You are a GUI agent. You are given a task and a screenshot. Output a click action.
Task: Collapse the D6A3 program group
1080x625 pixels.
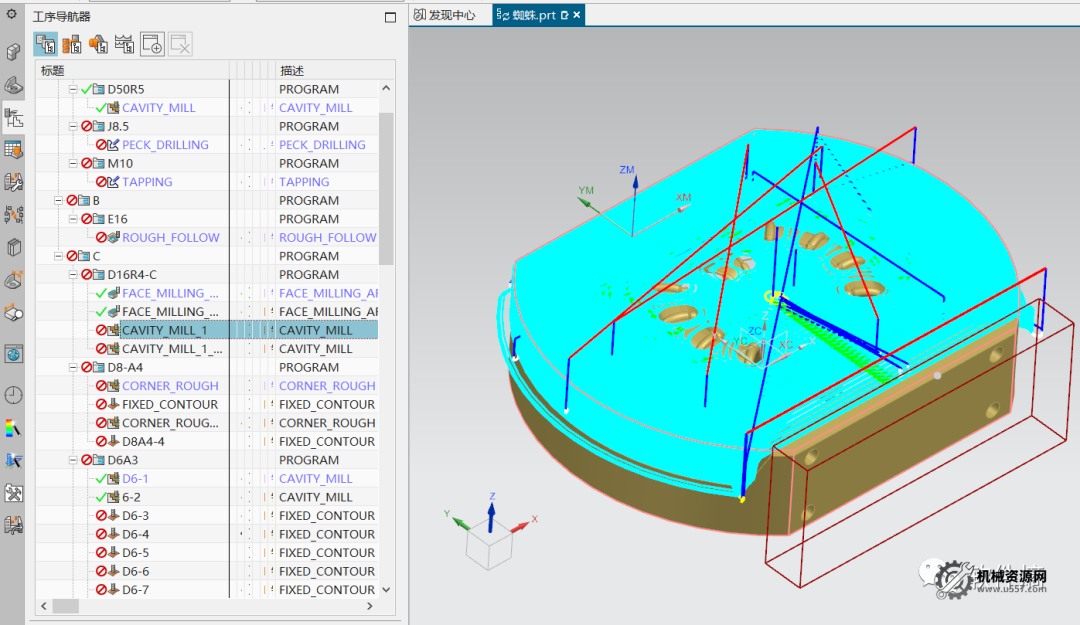click(x=73, y=460)
